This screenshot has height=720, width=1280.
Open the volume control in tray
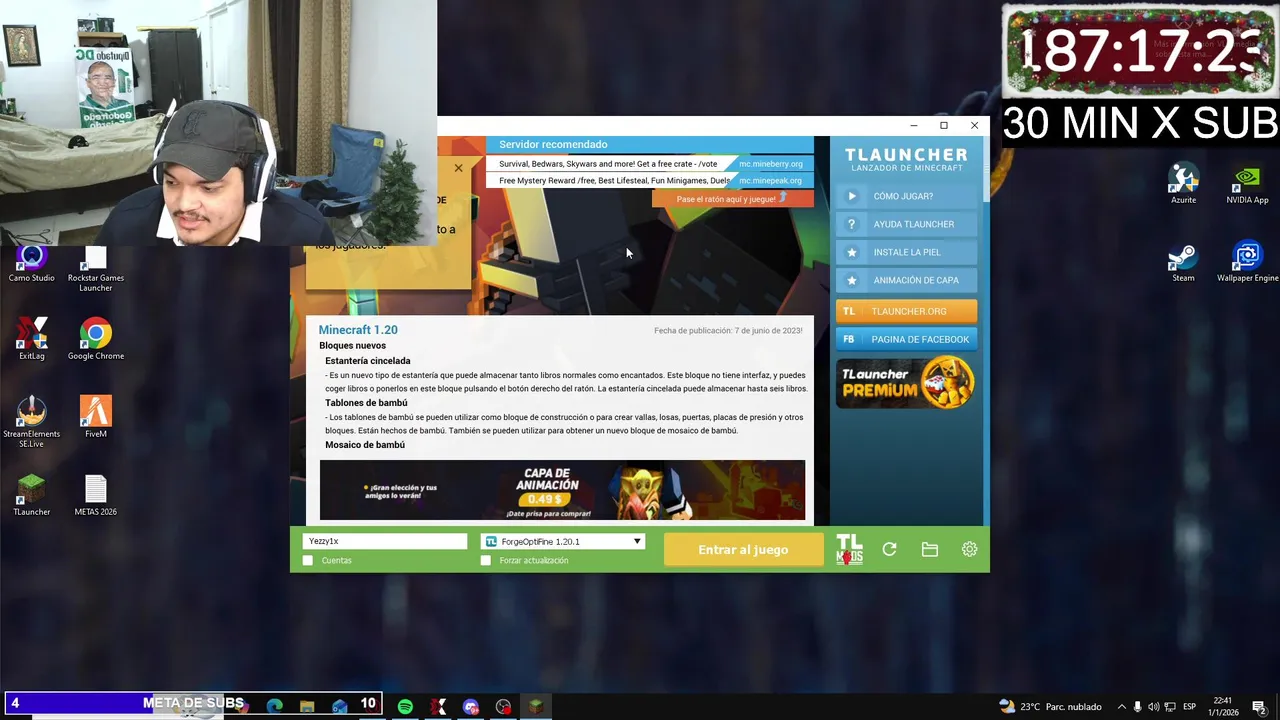coord(1154,707)
